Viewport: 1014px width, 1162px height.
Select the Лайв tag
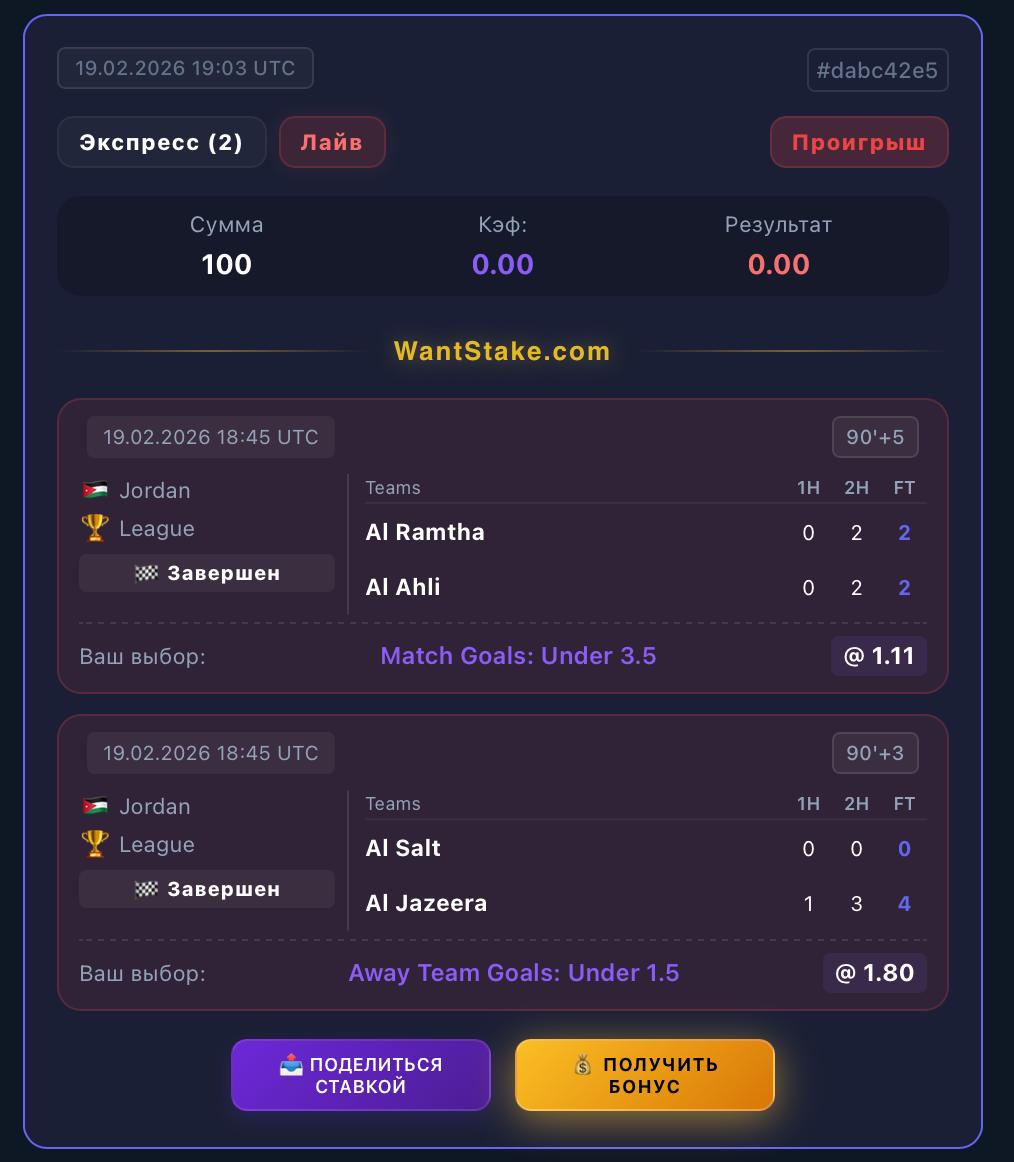332,142
